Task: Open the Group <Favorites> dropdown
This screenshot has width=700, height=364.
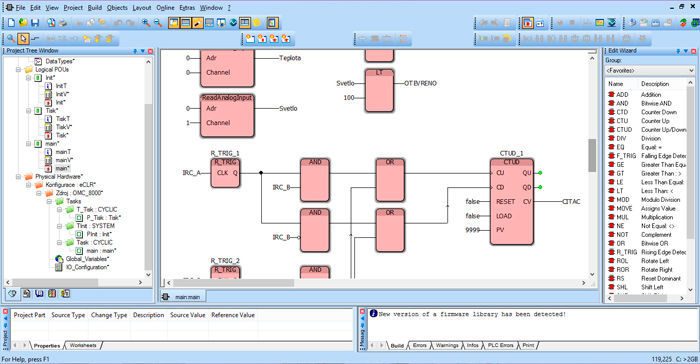Action: coord(649,71)
